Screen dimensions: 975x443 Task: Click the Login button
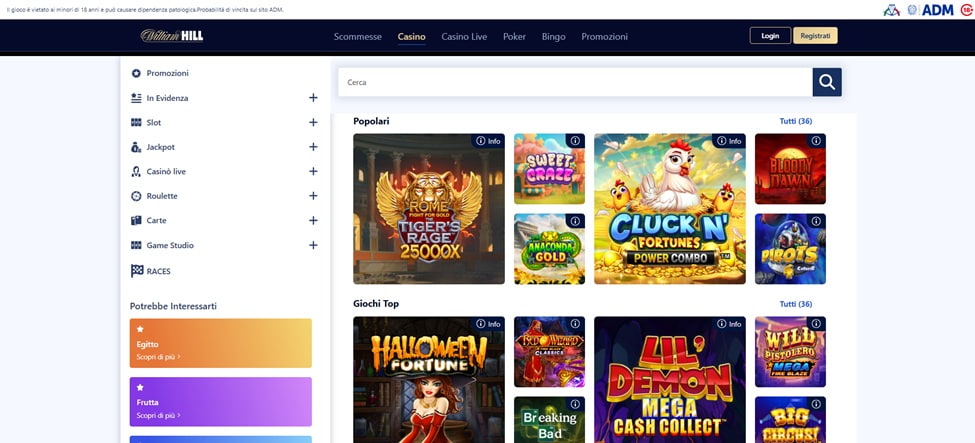pyautogui.click(x=770, y=35)
